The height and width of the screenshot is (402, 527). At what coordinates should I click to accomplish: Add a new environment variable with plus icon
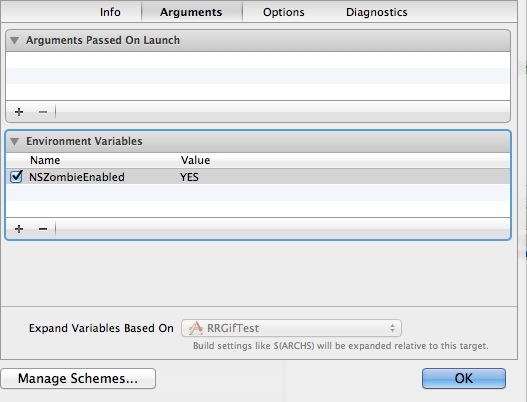pos(19,229)
